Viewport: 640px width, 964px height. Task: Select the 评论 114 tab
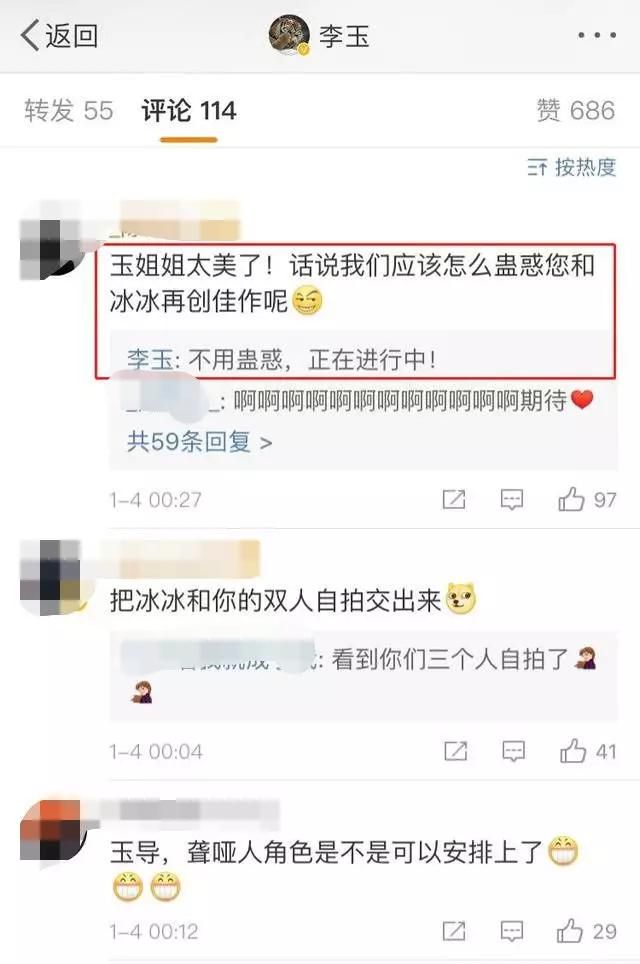click(x=189, y=111)
